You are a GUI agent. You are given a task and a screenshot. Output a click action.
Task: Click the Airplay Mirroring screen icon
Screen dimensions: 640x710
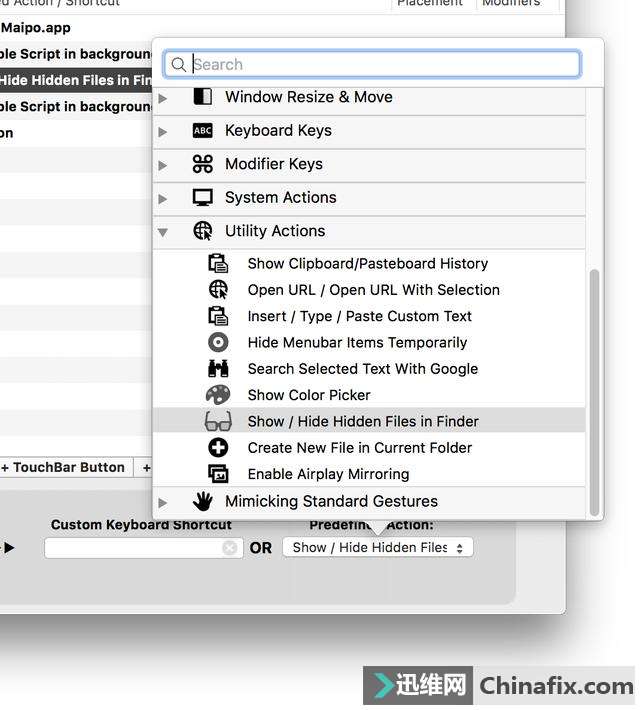(x=218, y=474)
